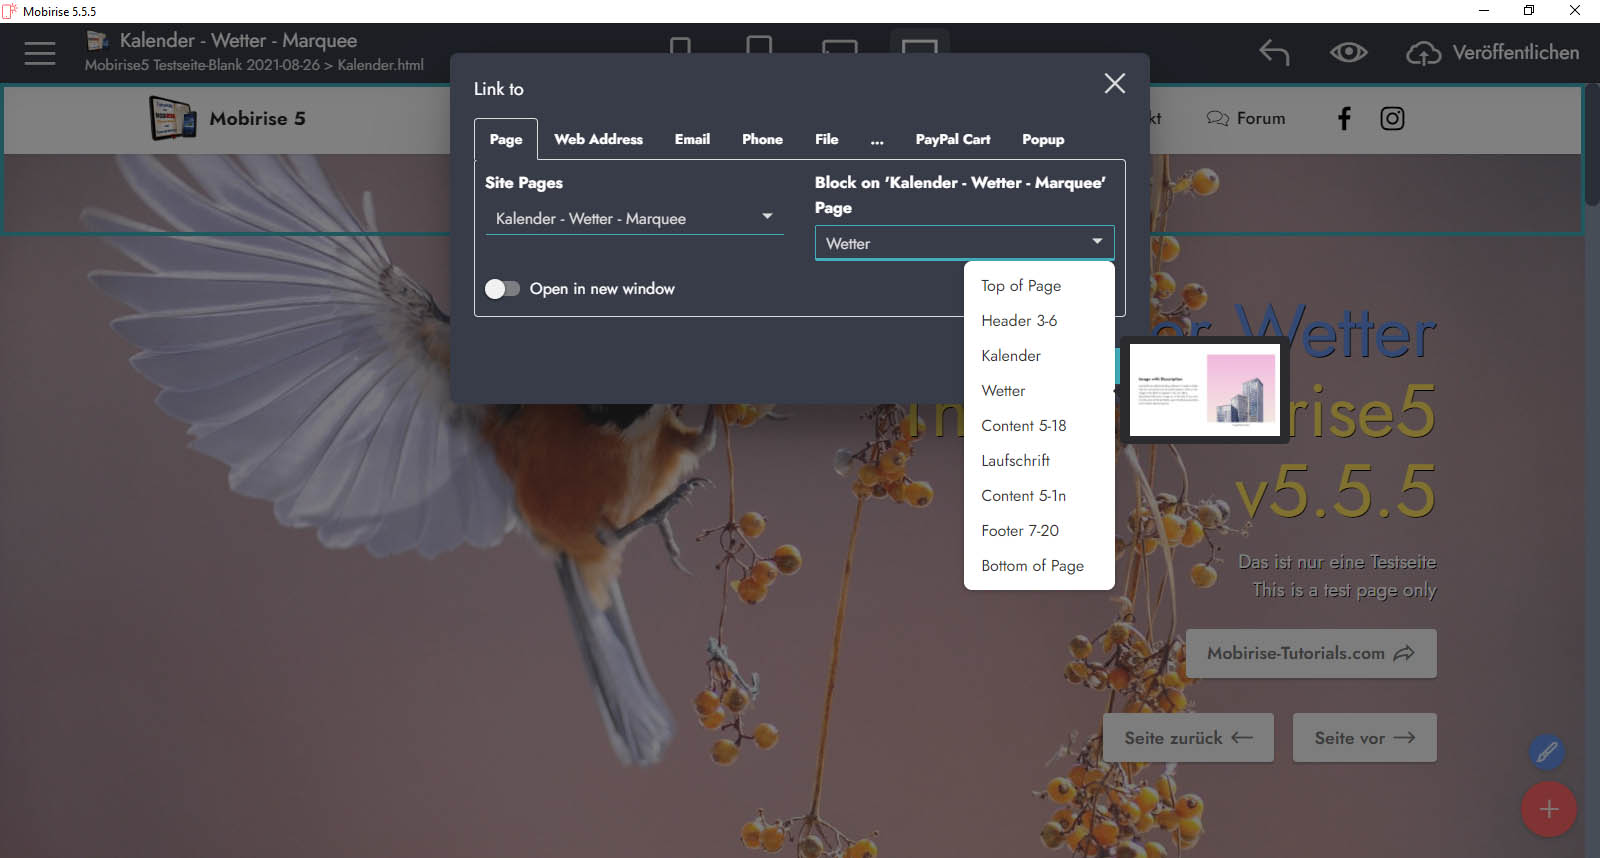
Task: Click the block preview thumbnail
Action: (1204, 390)
